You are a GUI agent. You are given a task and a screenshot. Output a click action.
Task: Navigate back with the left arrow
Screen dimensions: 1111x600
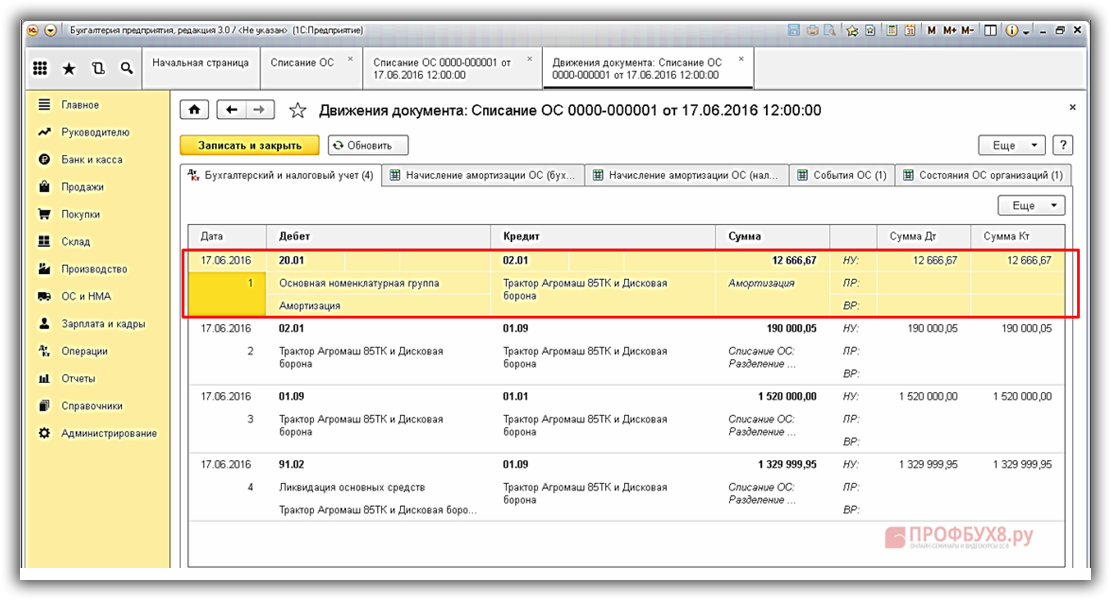[232, 110]
